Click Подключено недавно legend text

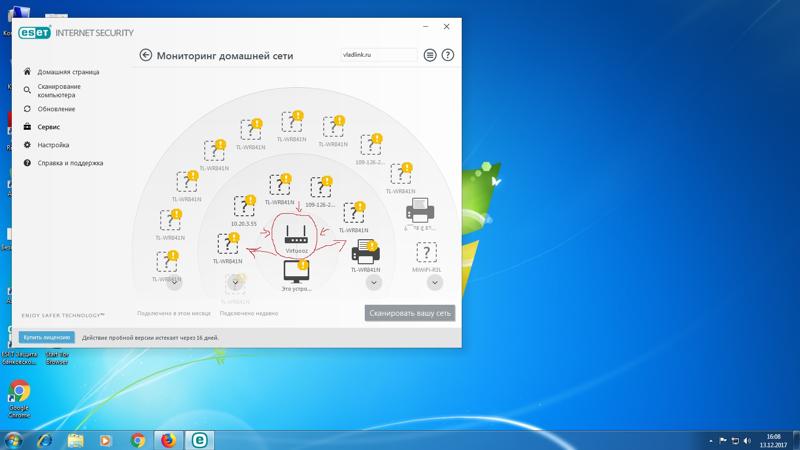pyautogui.click(x=249, y=313)
